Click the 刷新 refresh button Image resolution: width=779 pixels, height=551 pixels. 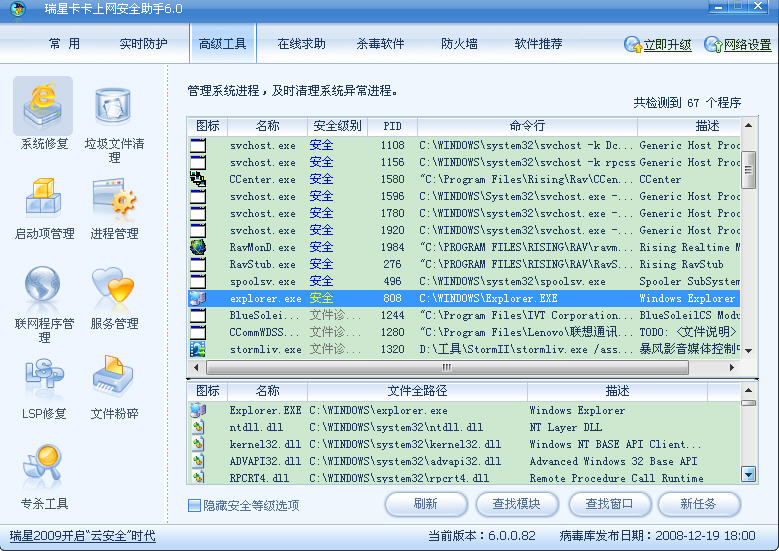(x=426, y=504)
